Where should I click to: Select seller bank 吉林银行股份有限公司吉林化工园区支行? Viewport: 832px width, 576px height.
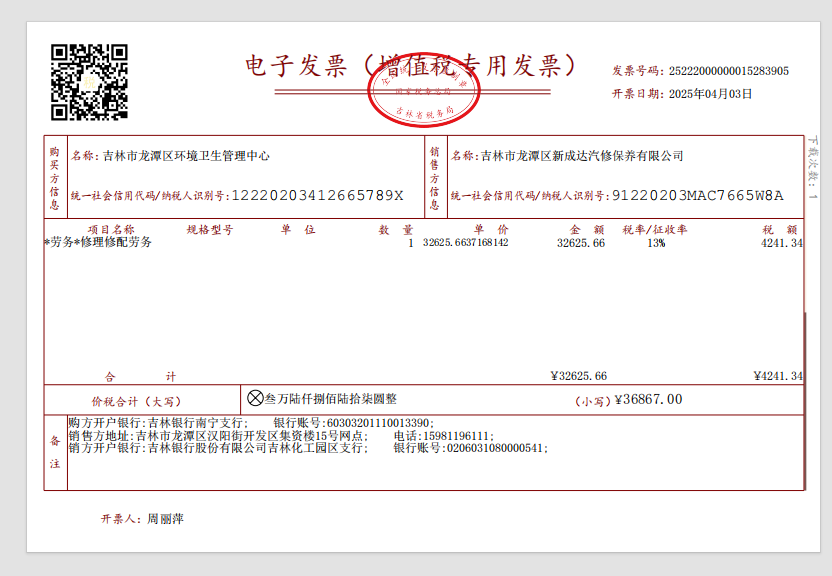255,448
